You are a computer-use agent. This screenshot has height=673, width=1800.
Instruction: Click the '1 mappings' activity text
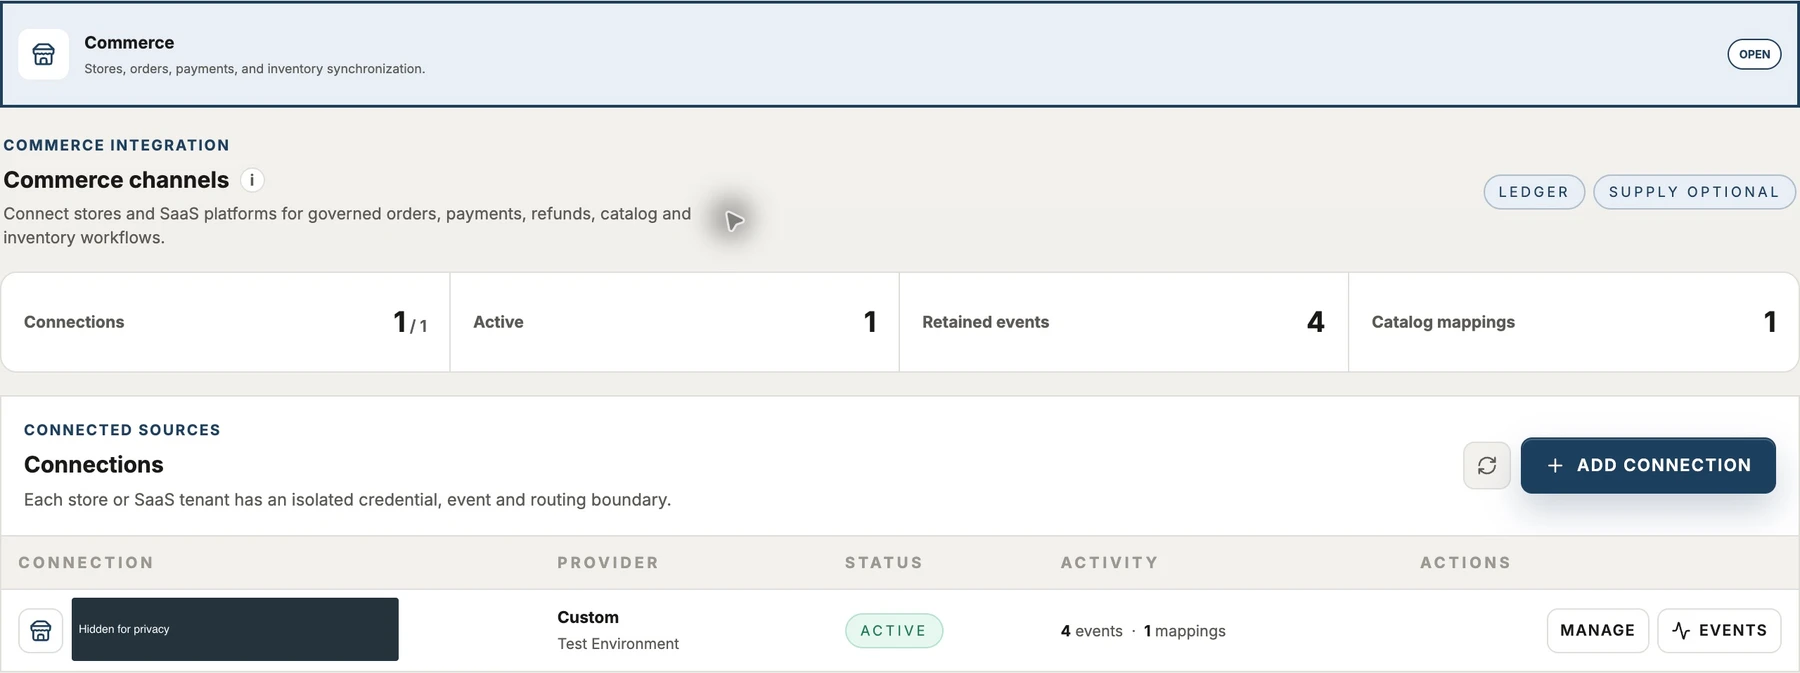tap(1185, 631)
